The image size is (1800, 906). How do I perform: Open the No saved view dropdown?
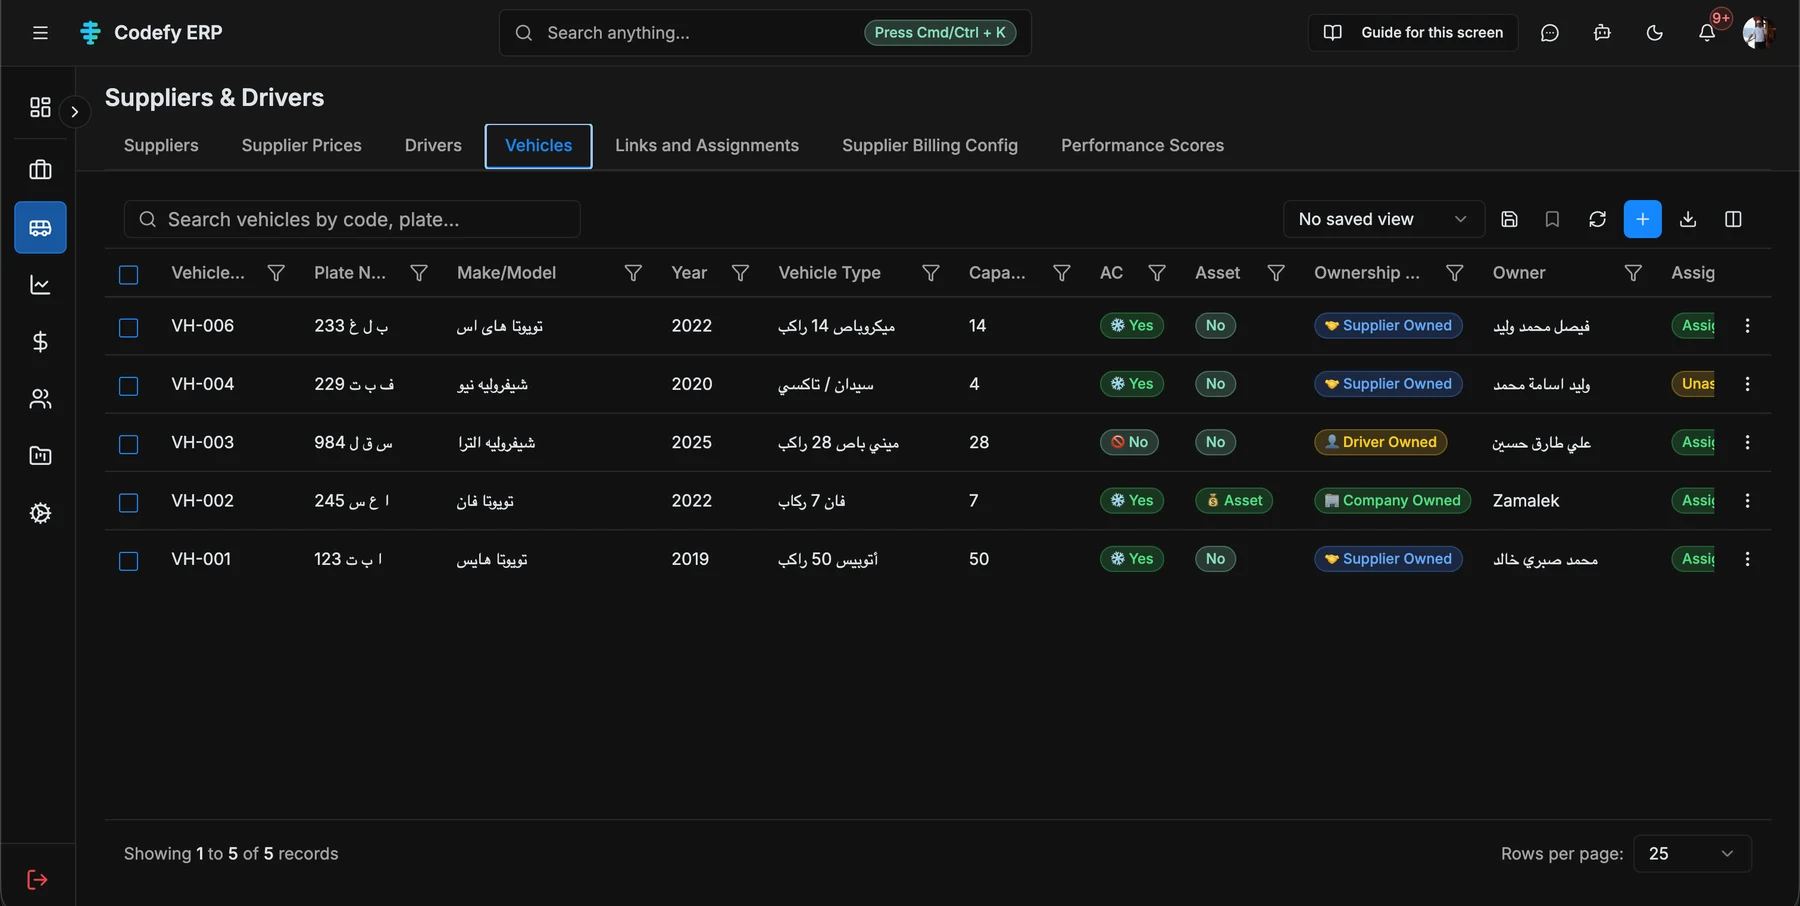(x=1382, y=219)
